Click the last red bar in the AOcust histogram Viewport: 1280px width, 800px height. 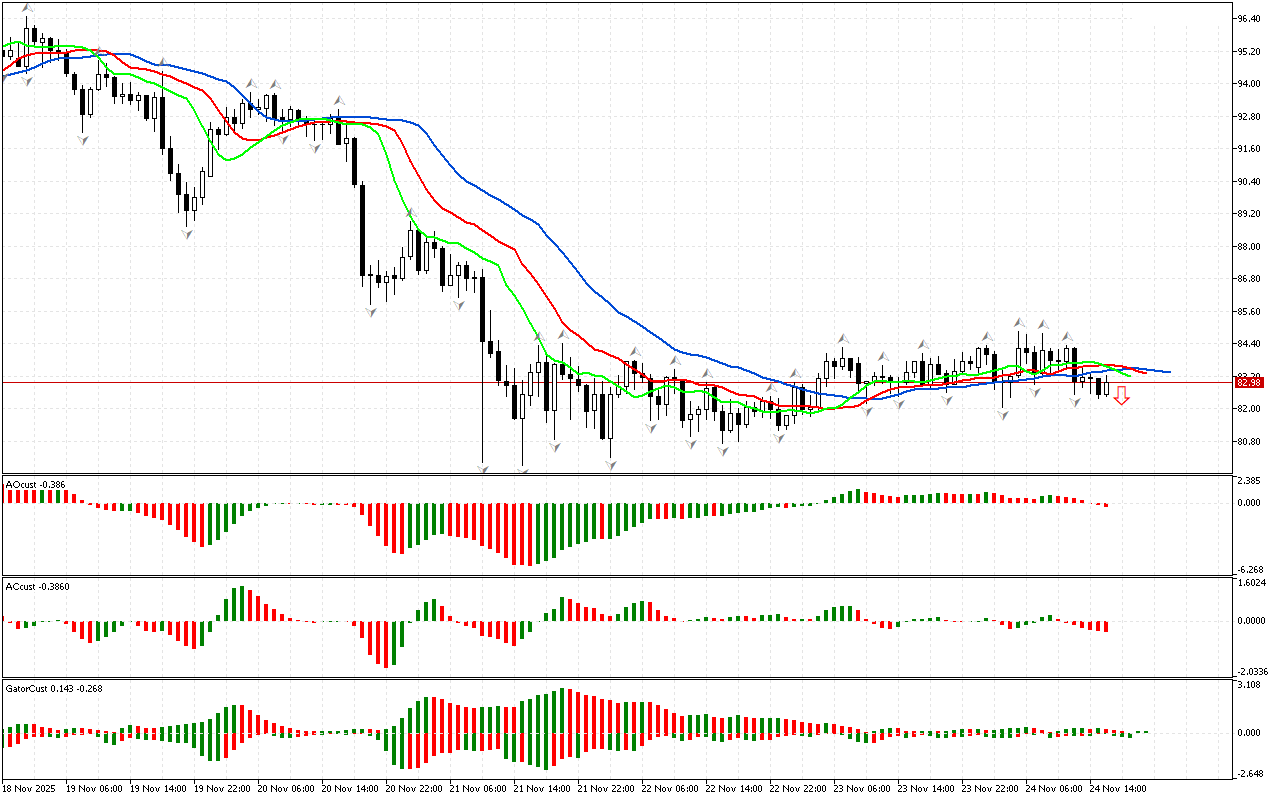[x=1106, y=505]
